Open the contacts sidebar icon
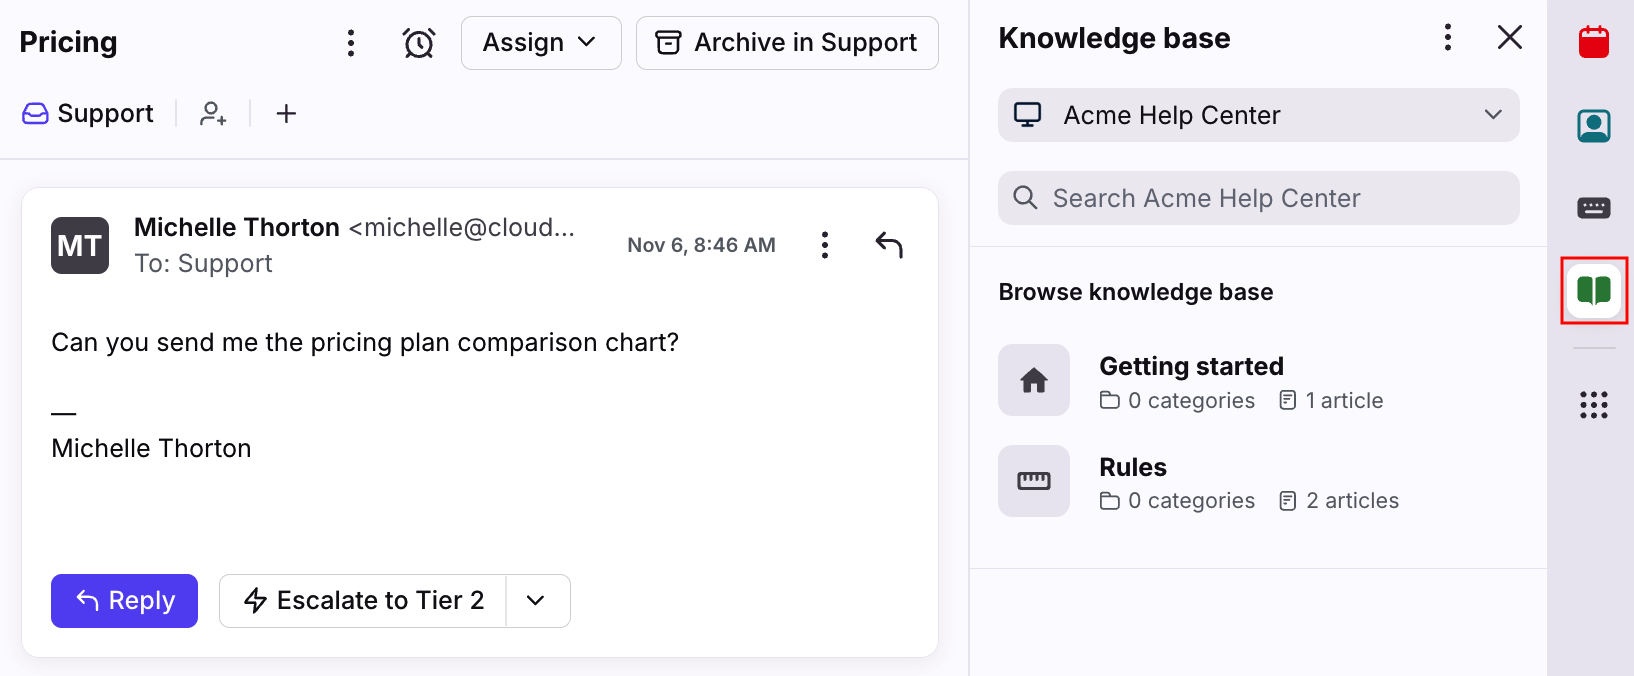 coord(1593,126)
